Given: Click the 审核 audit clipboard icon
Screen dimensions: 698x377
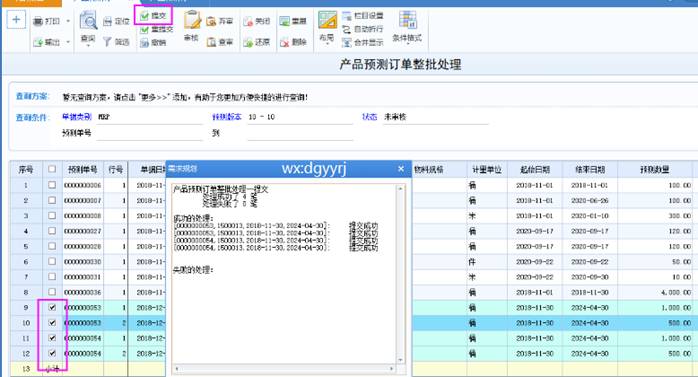Looking at the screenshot, I should click(x=192, y=20).
